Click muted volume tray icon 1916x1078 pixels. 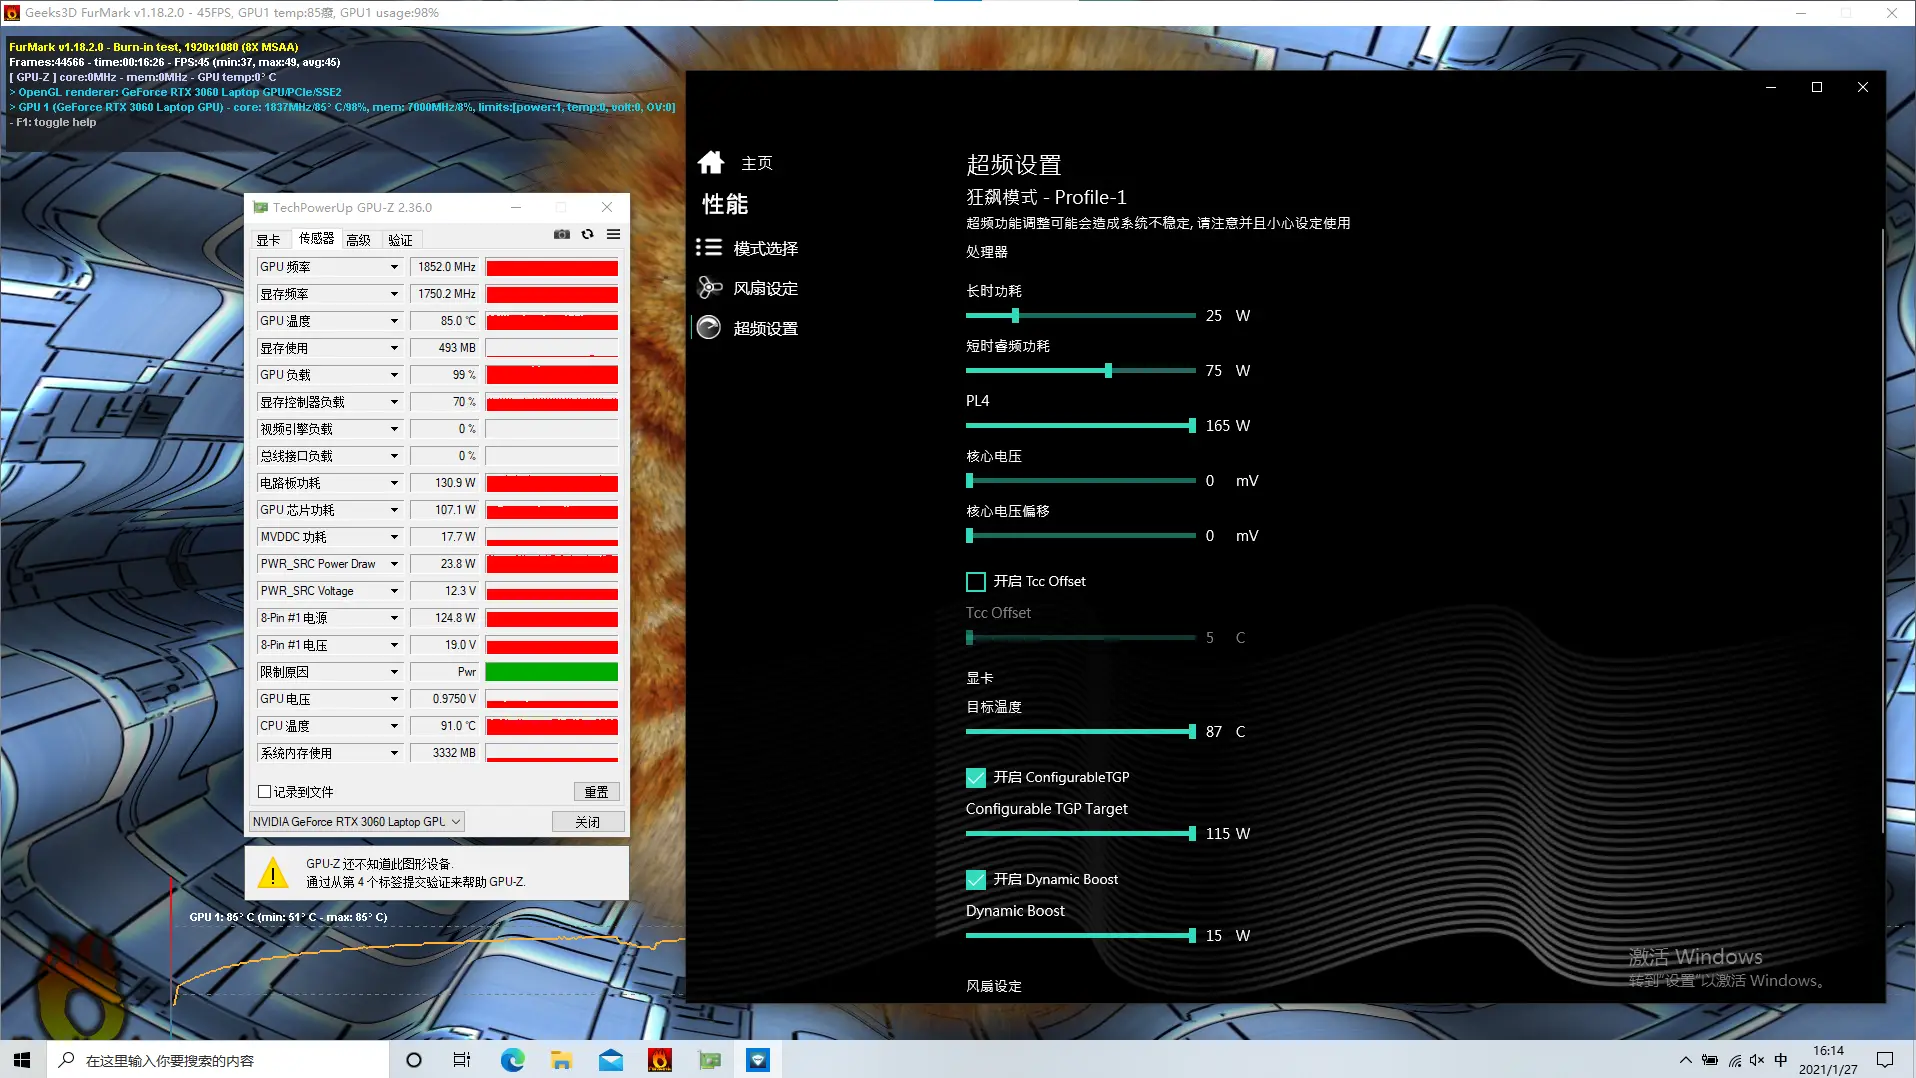(1757, 1060)
